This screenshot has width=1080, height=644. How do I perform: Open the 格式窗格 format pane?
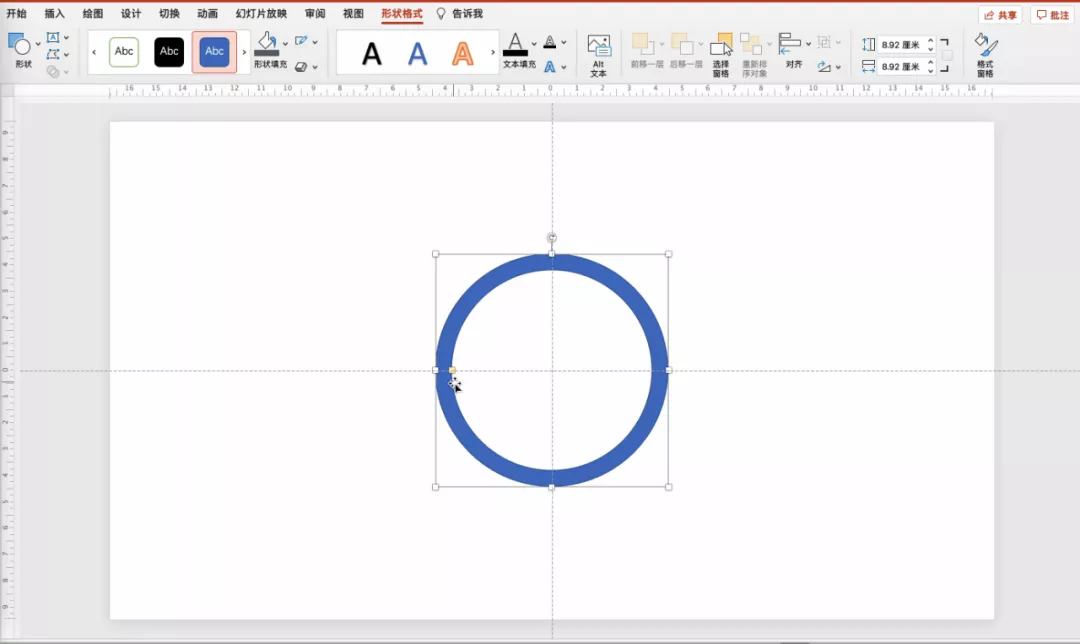coord(986,55)
